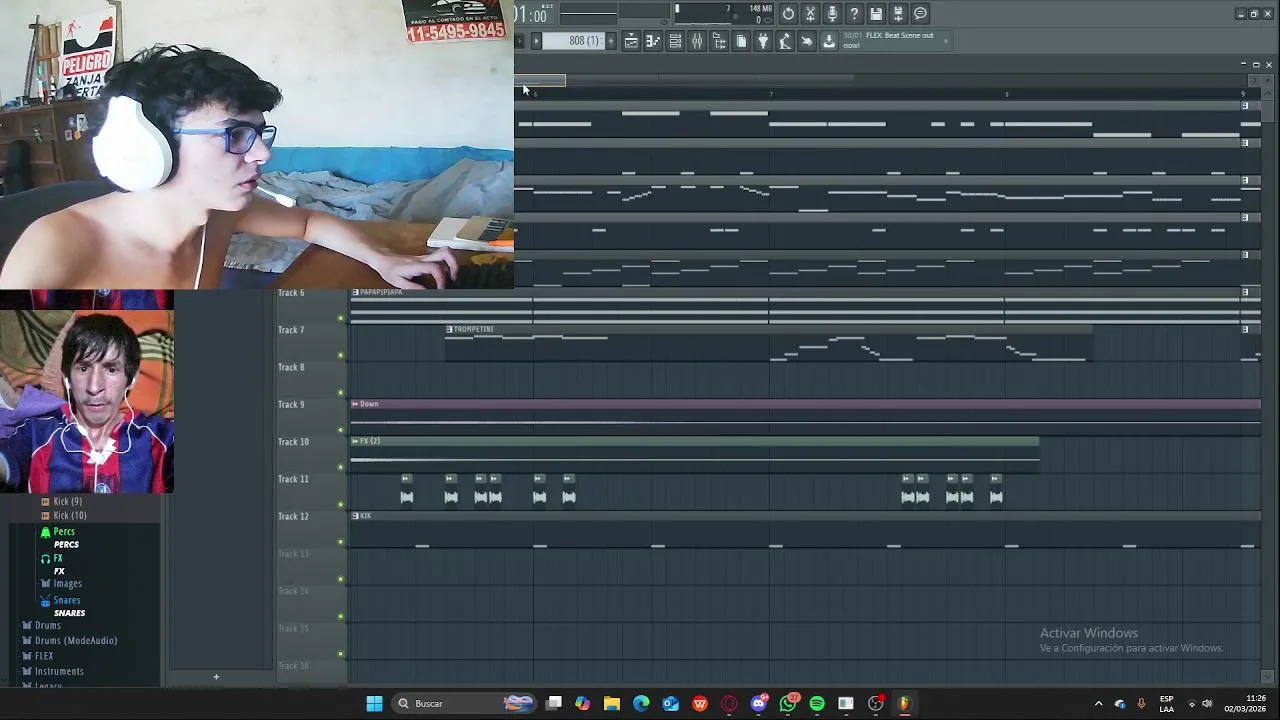Mute Track 10 via its green light

(341, 467)
